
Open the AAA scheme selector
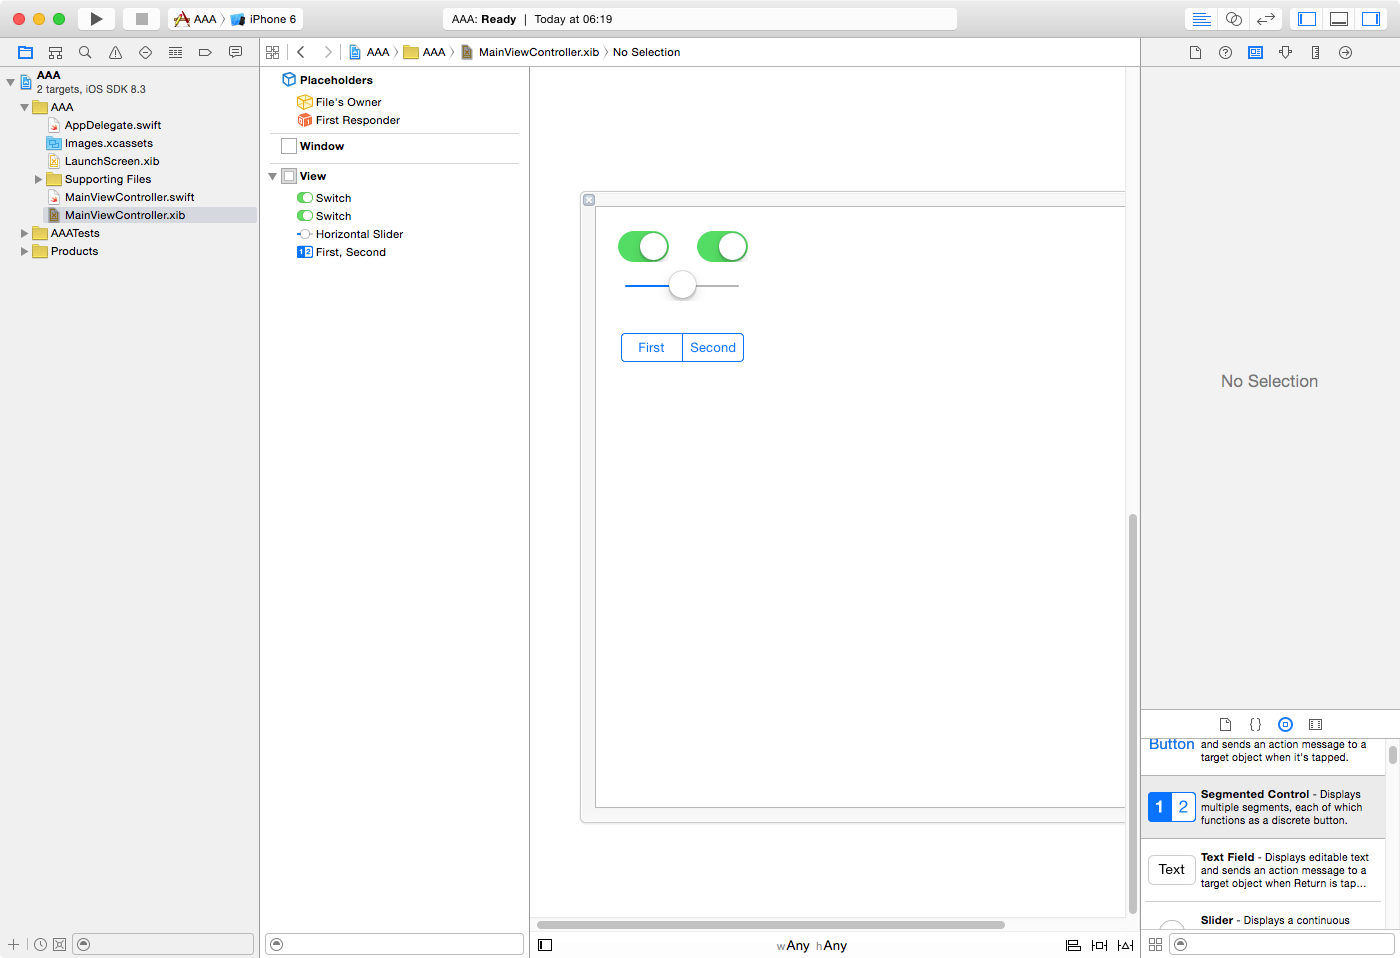(x=195, y=19)
